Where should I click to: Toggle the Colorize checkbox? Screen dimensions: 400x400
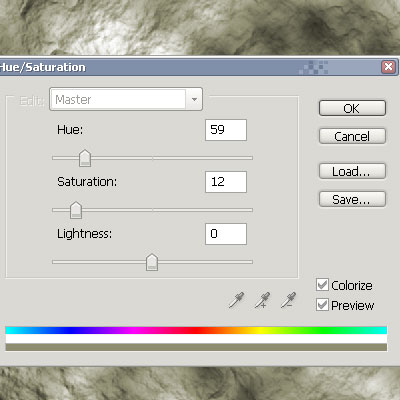pos(322,285)
